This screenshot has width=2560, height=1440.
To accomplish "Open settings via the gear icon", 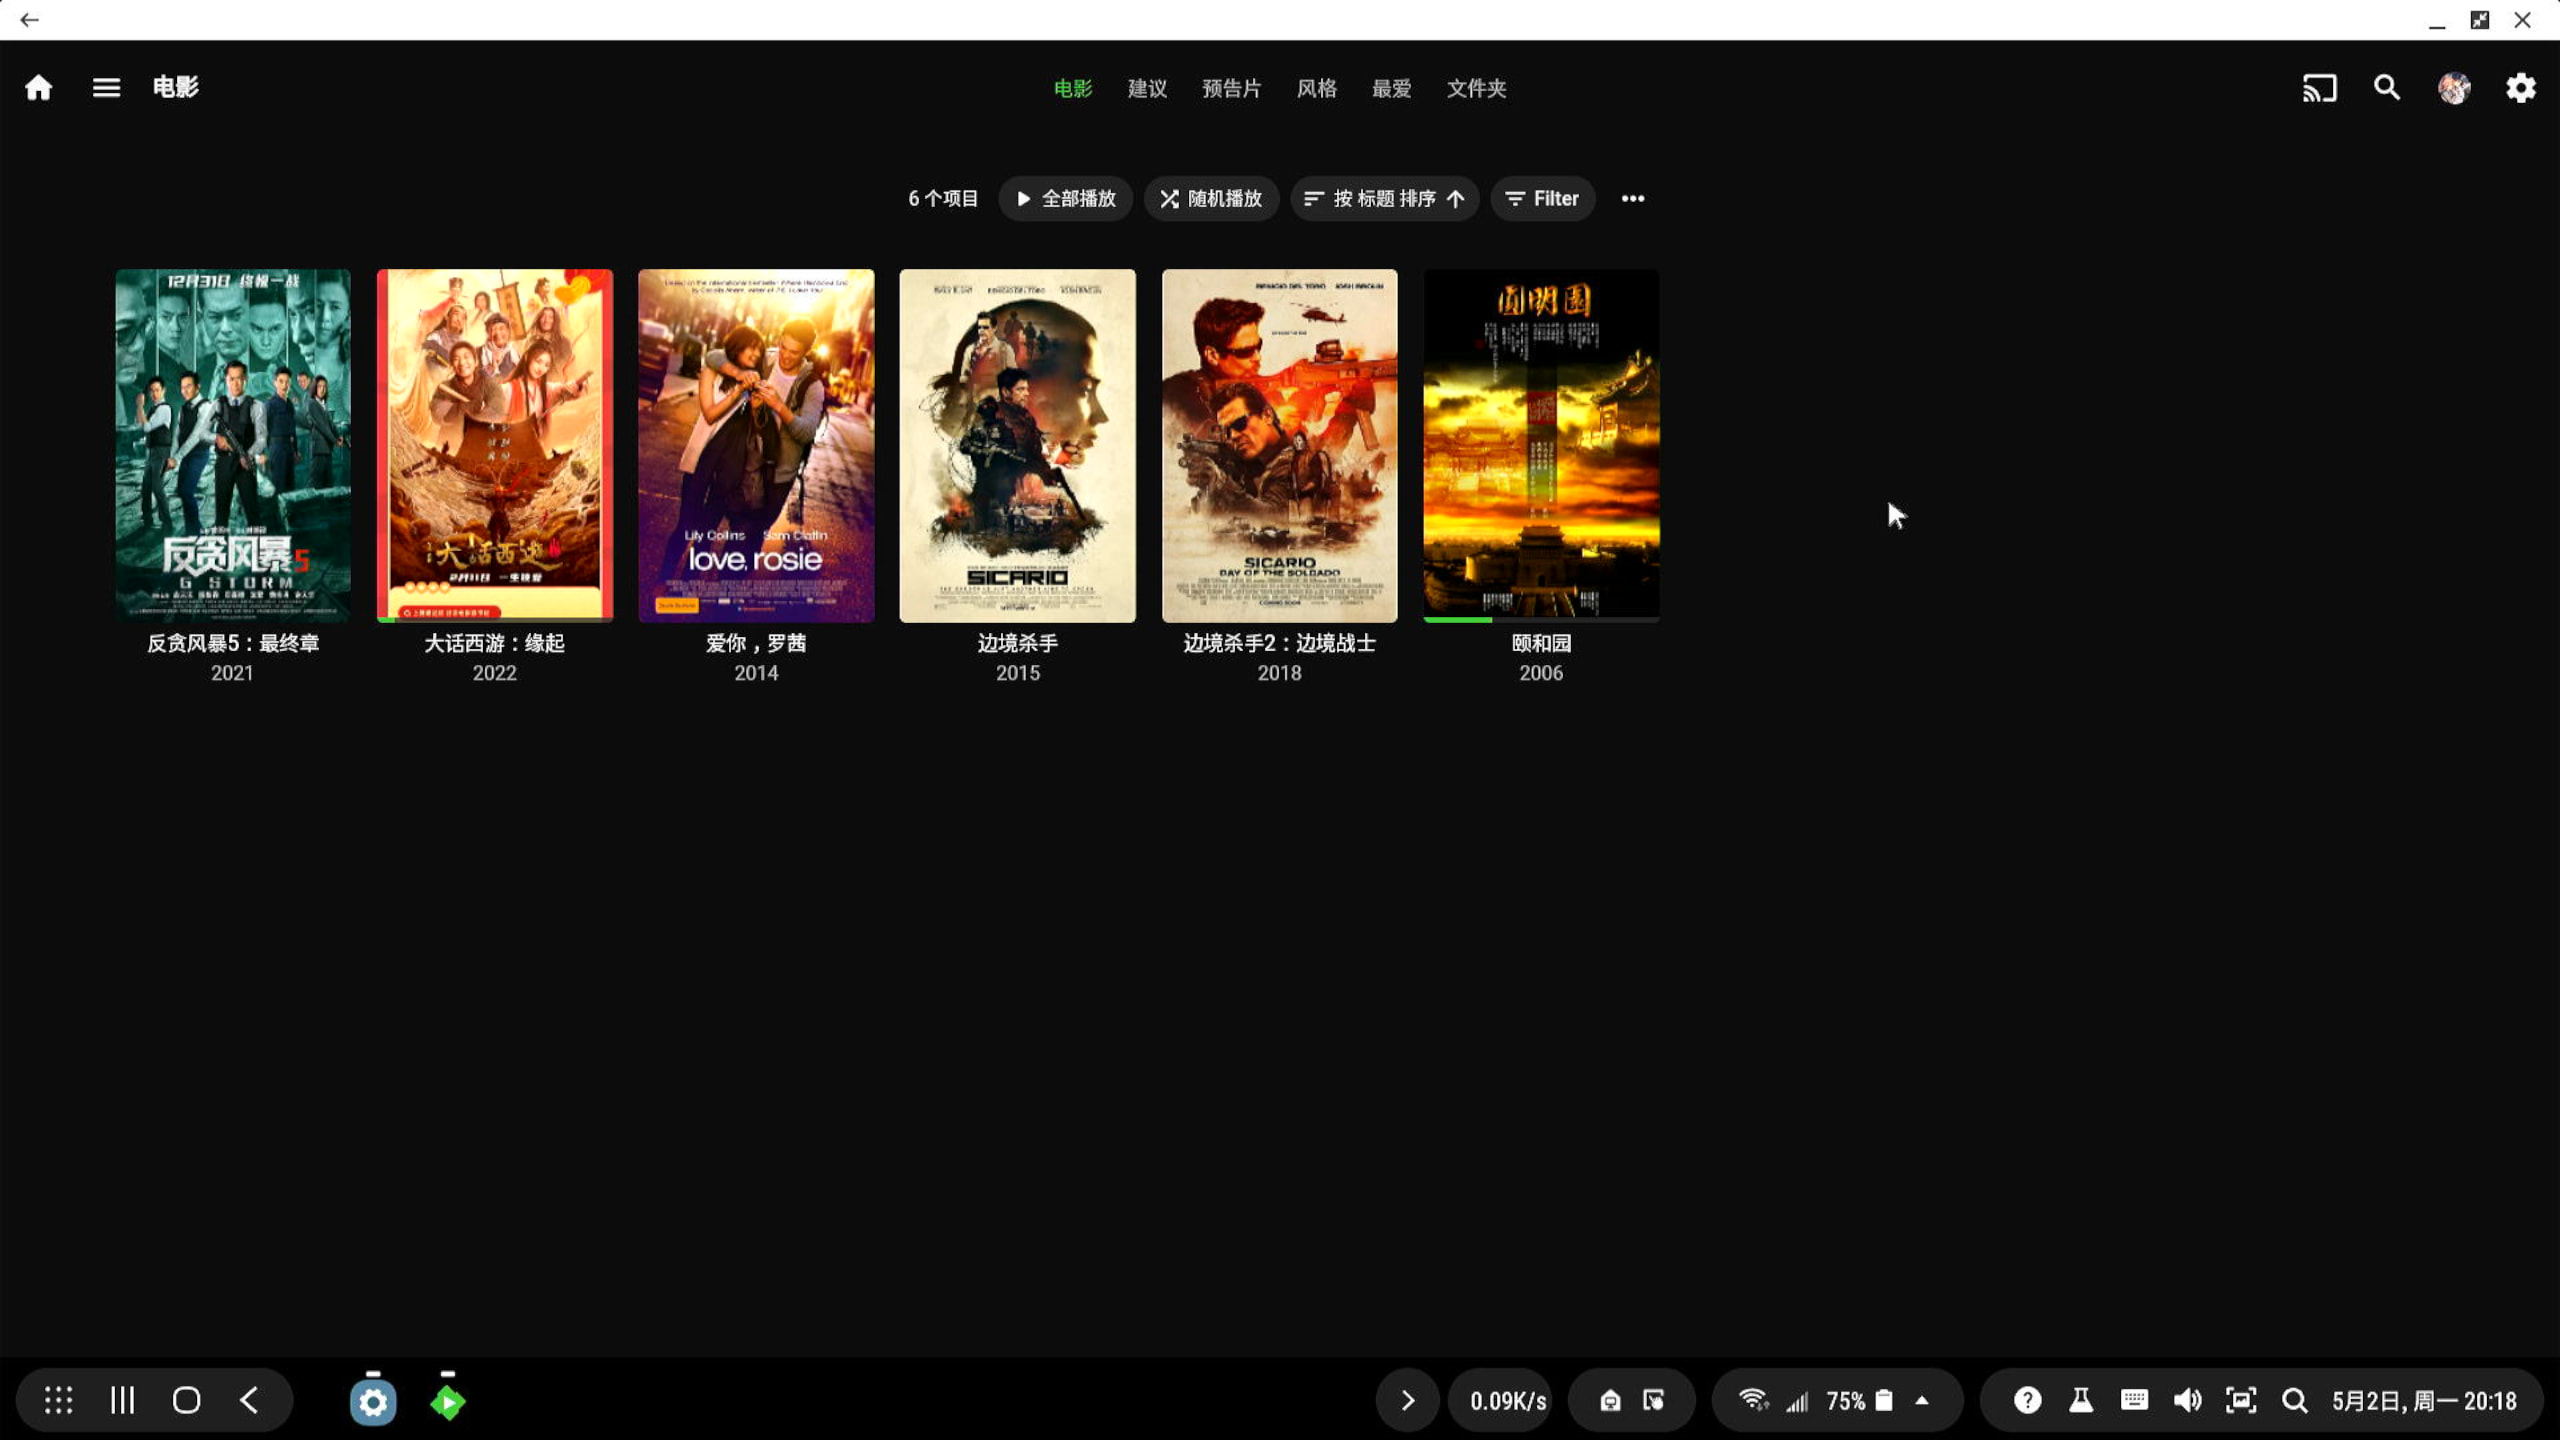I will click(2521, 88).
